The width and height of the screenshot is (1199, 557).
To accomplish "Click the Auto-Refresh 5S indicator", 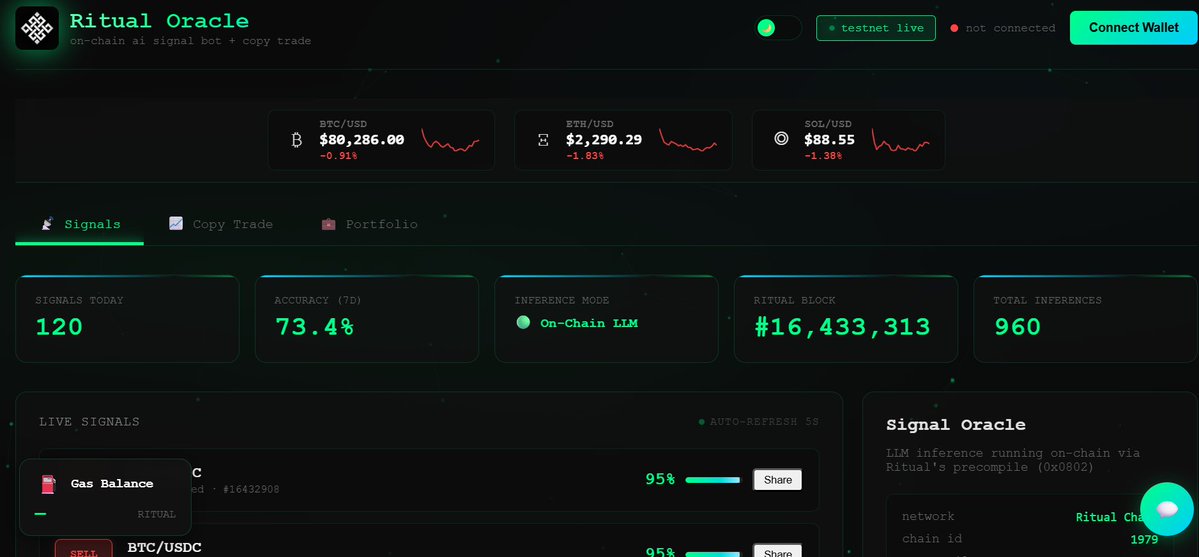I will [759, 422].
